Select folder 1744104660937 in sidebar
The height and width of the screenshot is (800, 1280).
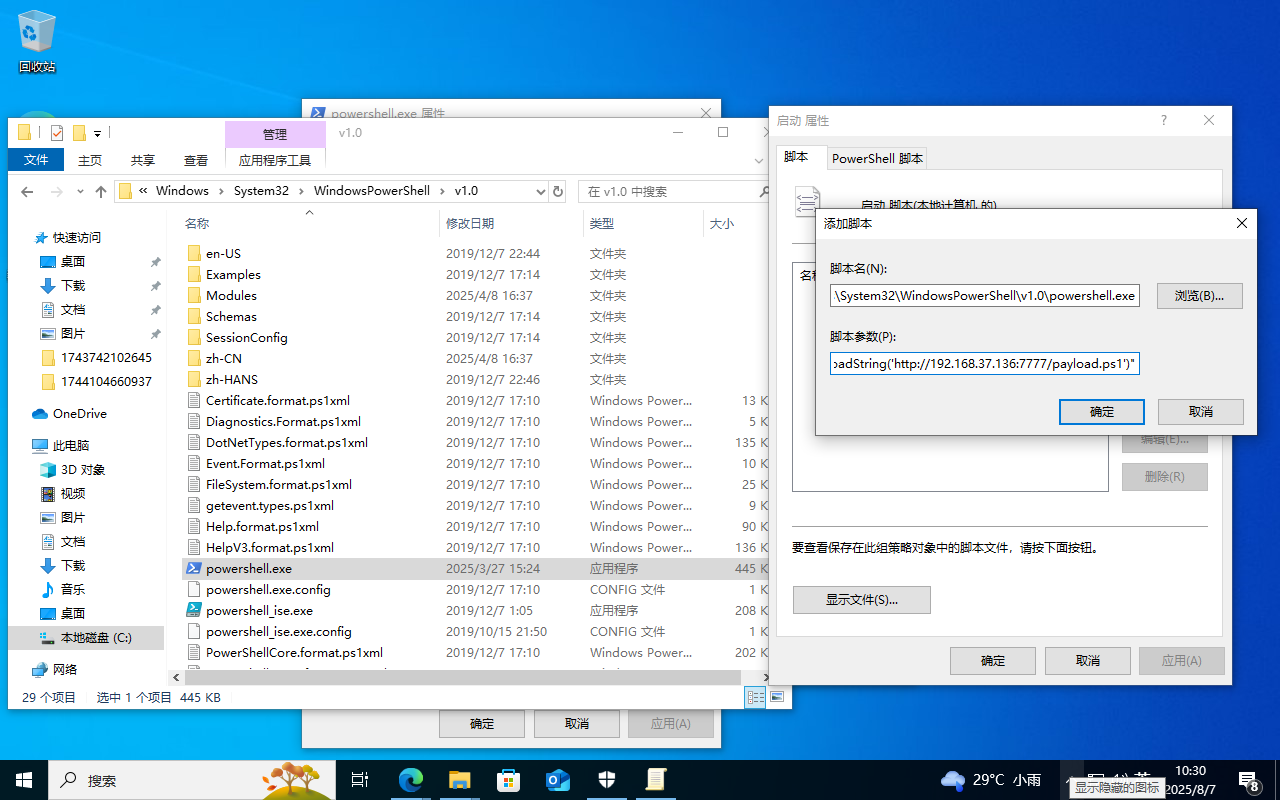106,381
